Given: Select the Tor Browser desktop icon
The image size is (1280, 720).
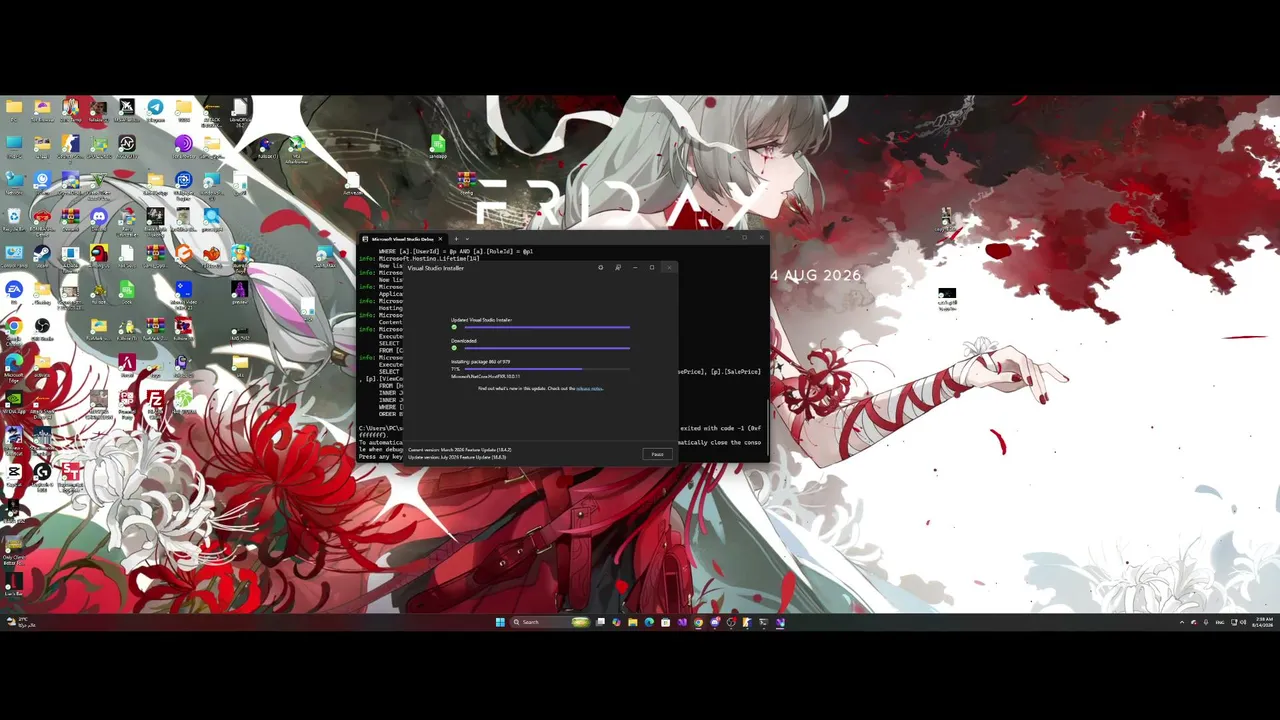Looking at the screenshot, I should pyautogui.click(x=183, y=147).
